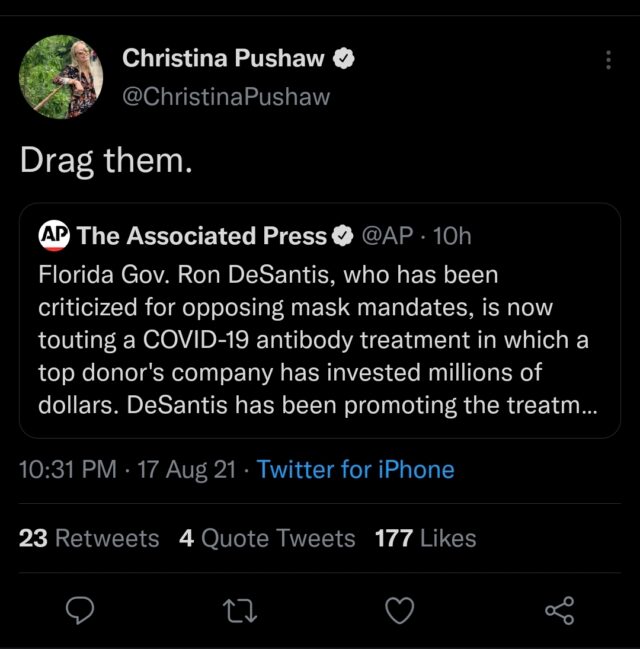View the 23 Retweets list
The image size is (640, 649).
(89, 538)
